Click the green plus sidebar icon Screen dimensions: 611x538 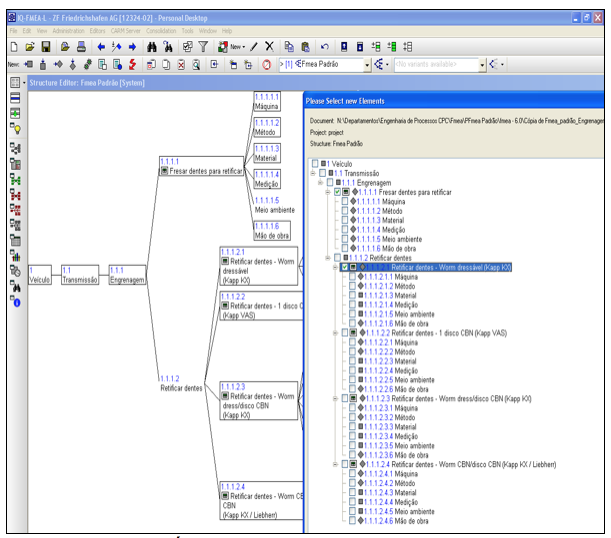click(15, 113)
